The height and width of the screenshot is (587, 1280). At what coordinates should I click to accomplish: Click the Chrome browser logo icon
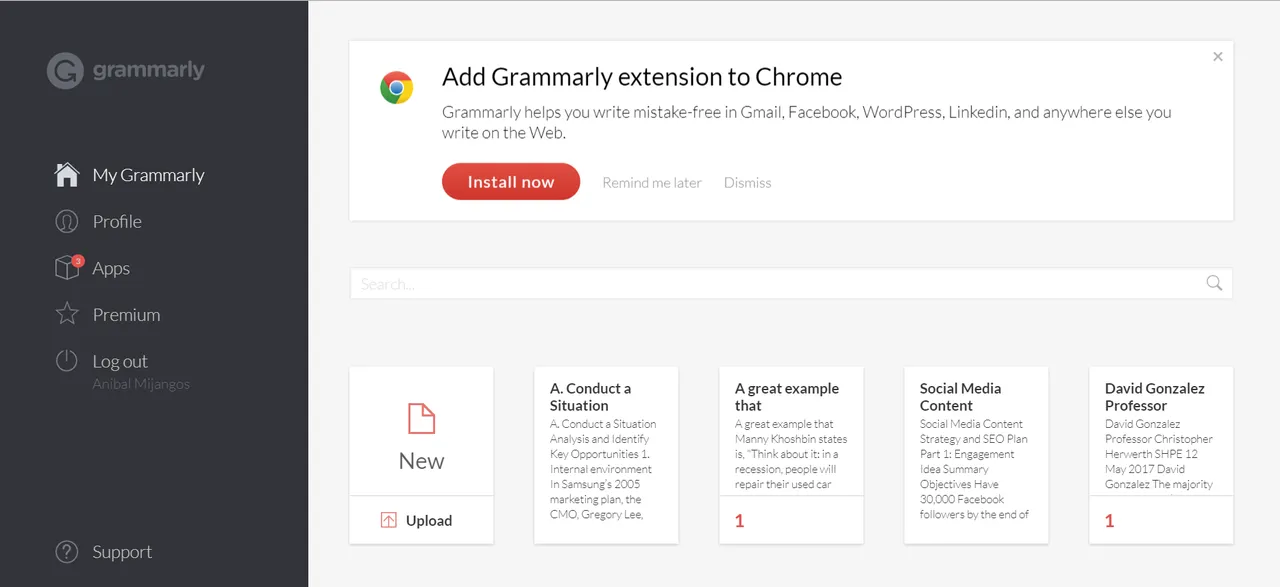pyautogui.click(x=397, y=88)
